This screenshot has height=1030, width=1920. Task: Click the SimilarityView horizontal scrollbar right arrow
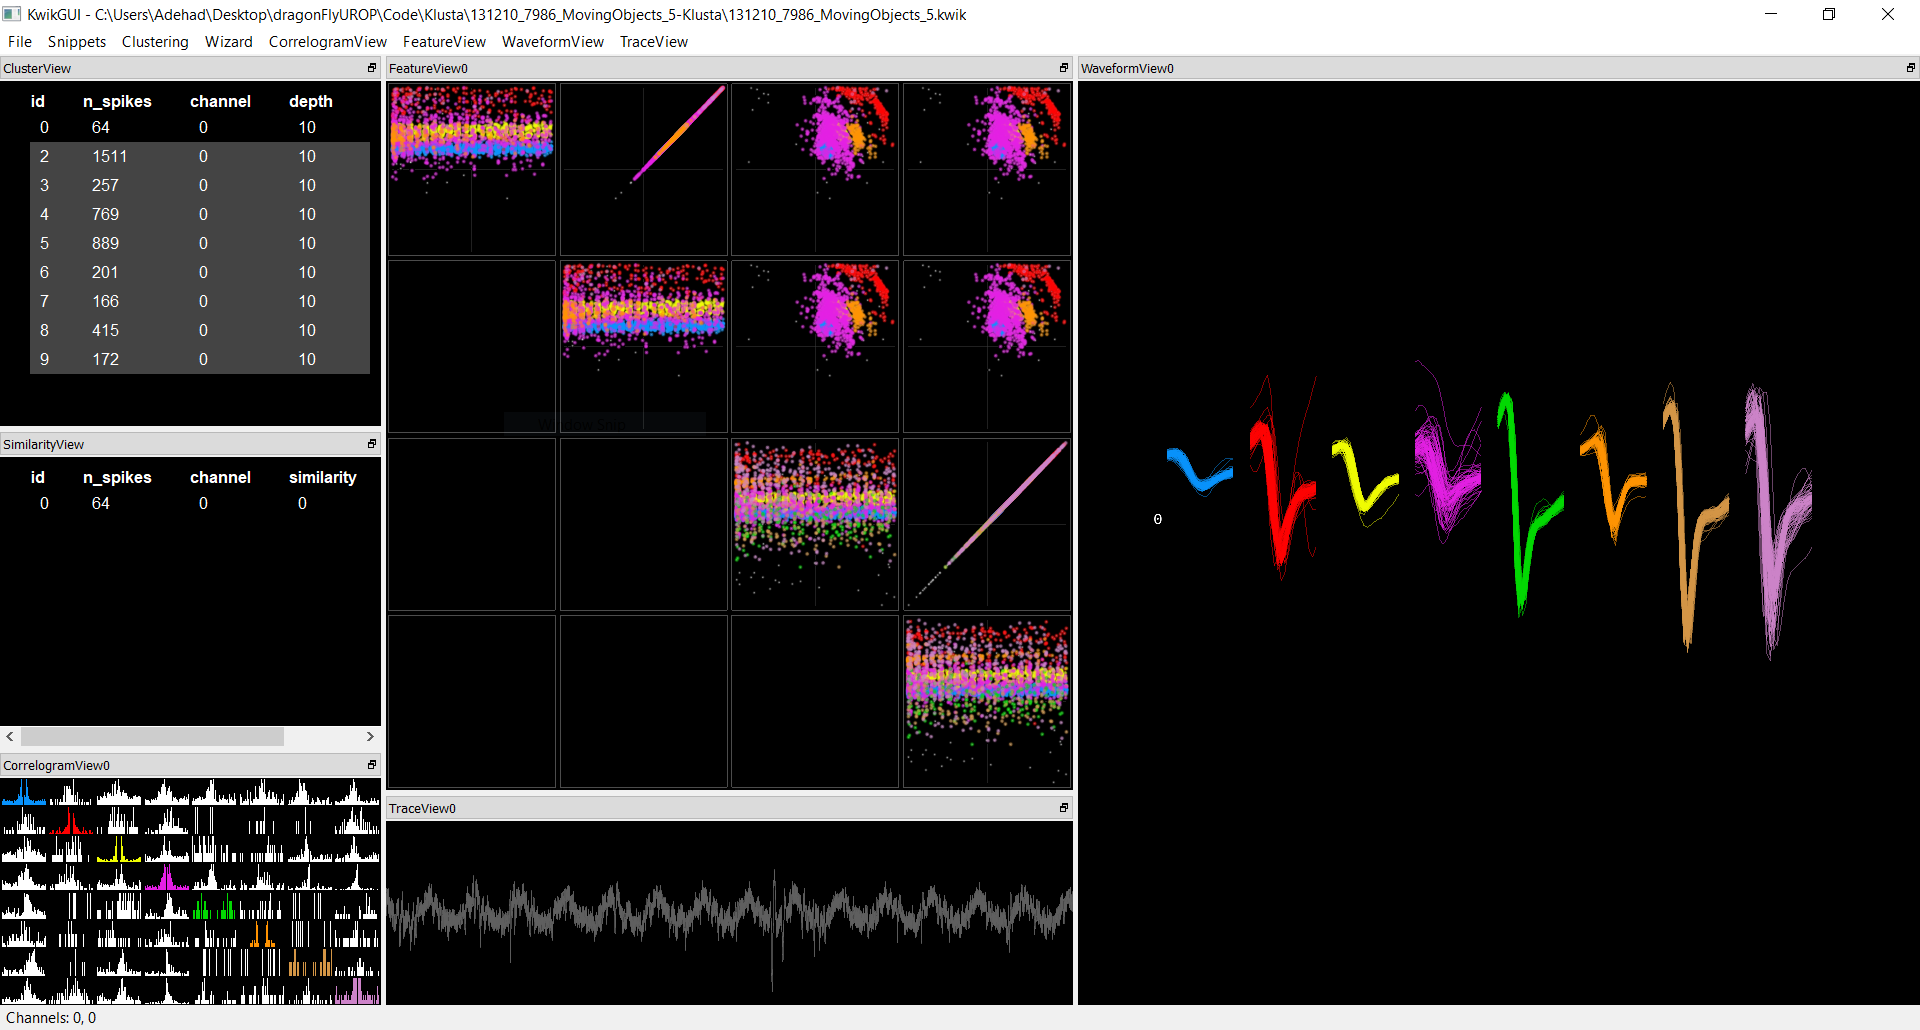click(370, 736)
